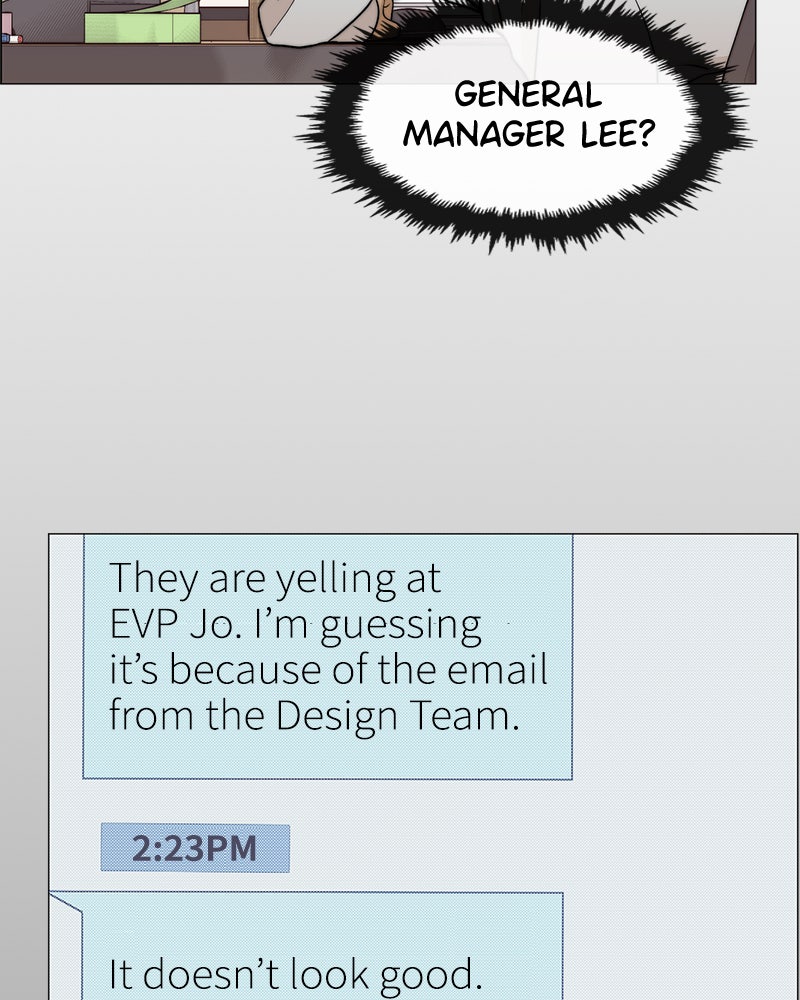Click the phrase 'They are yelling at'
This screenshot has width=800, height=1000.
pos(275,580)
